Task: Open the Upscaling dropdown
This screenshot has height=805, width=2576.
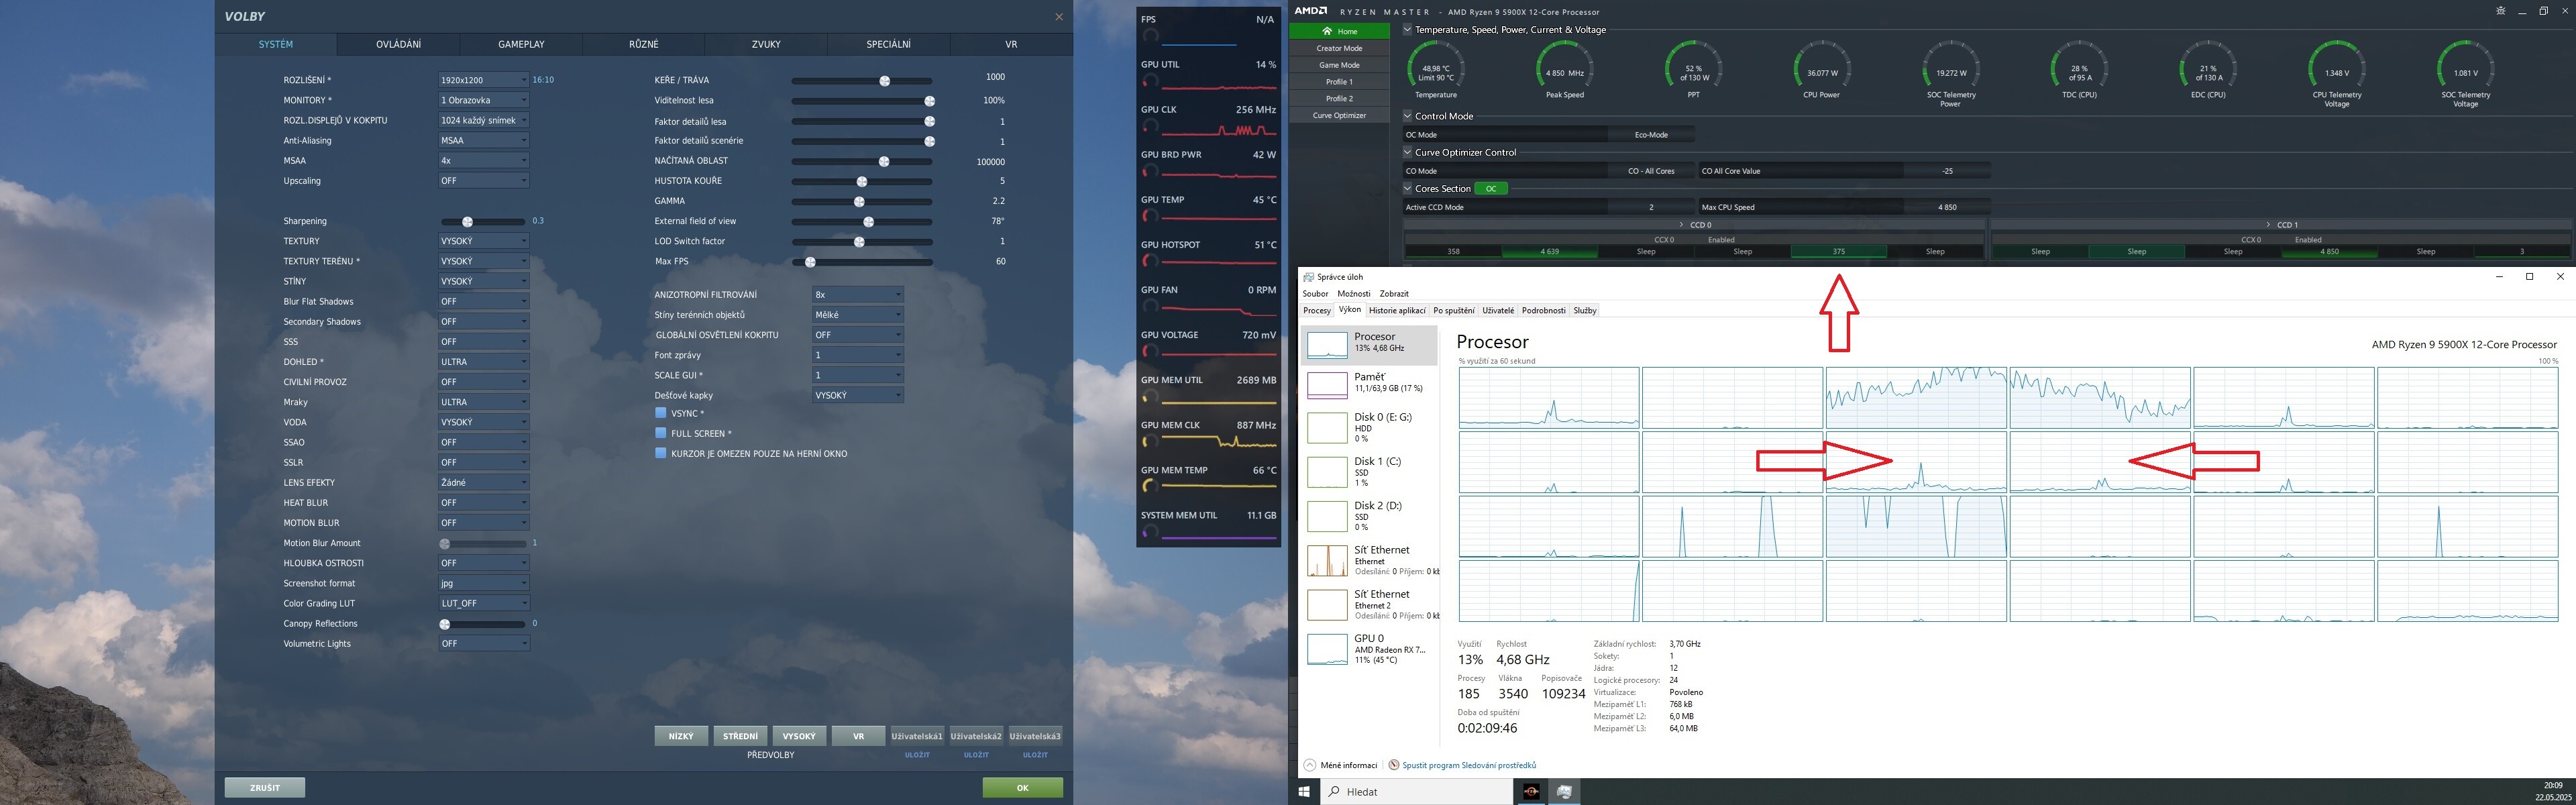Action: coord(483,181)
